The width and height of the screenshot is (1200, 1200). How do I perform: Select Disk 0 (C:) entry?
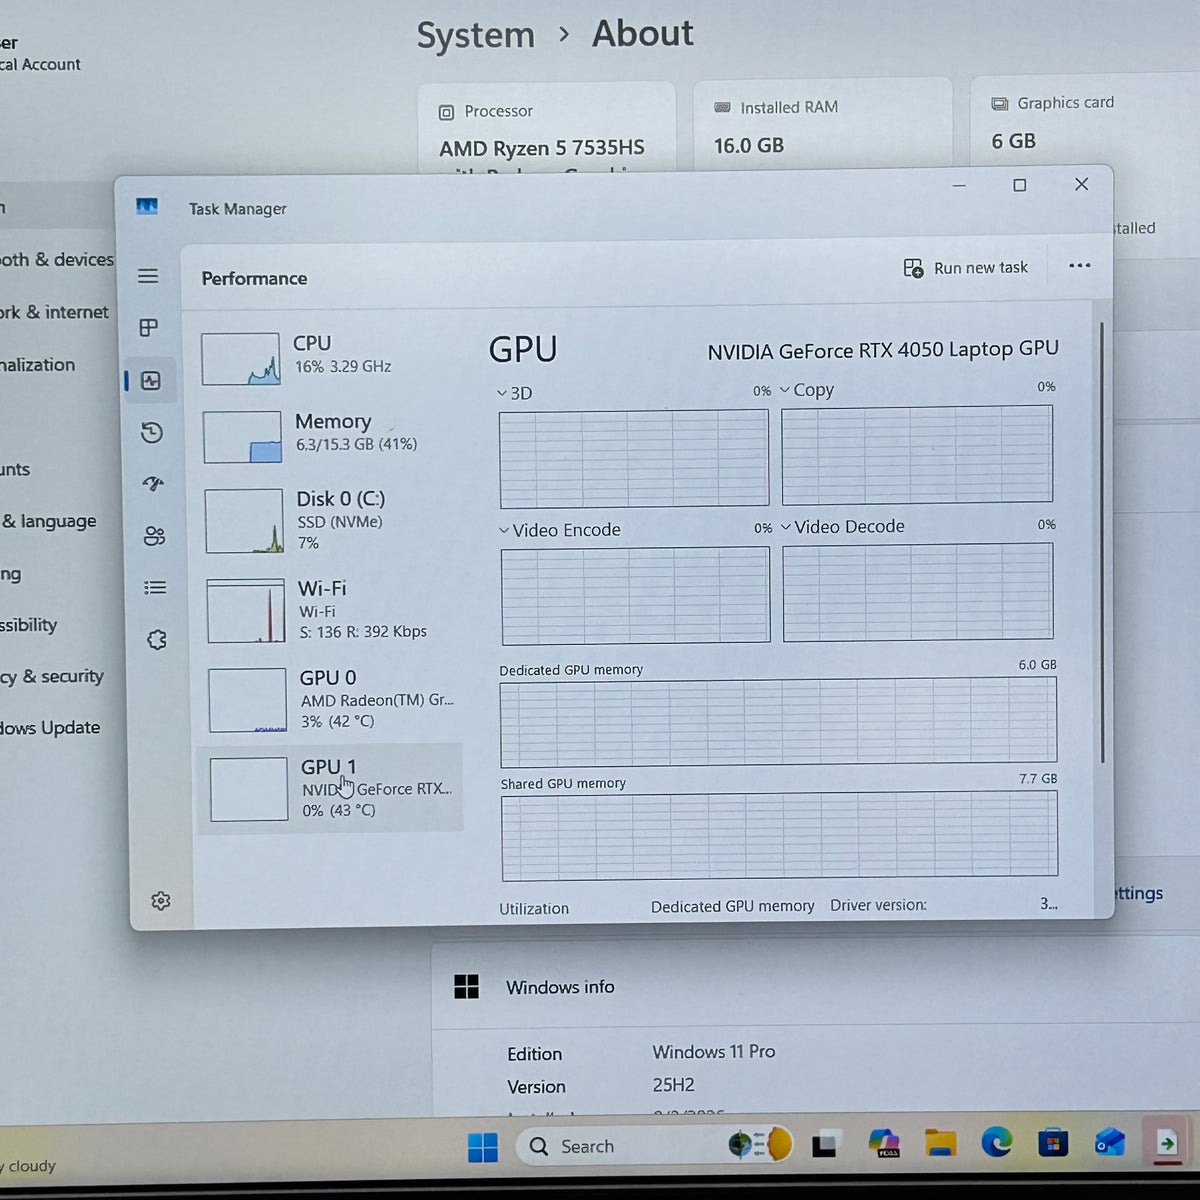tap(332, 520)
